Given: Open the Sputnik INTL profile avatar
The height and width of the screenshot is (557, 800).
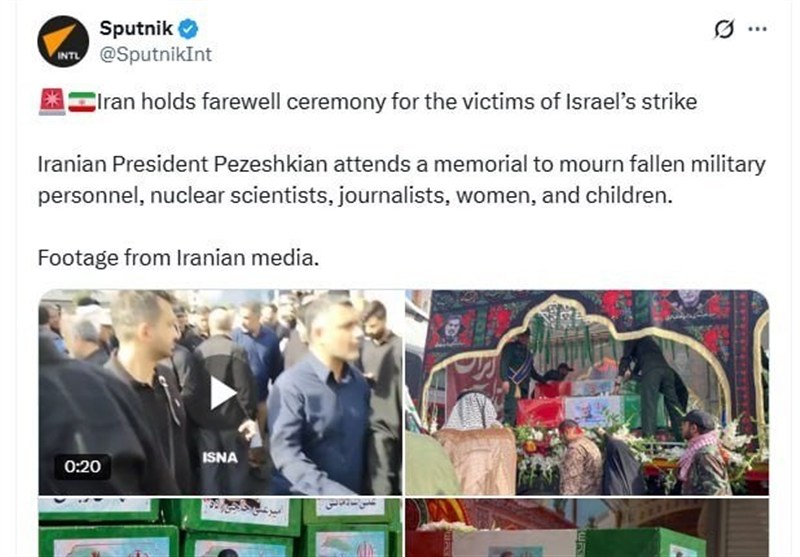Looking at the screenshot, I should 63,41.
